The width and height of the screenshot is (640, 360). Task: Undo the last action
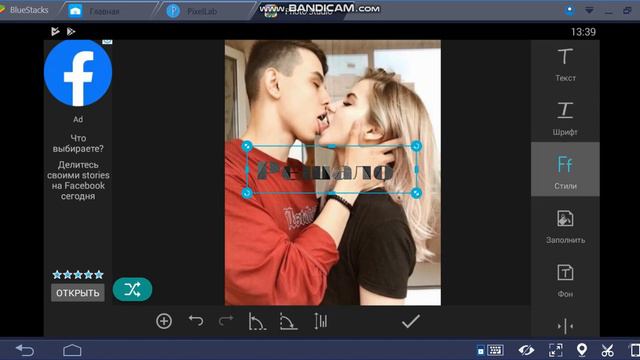click(196, 321)
